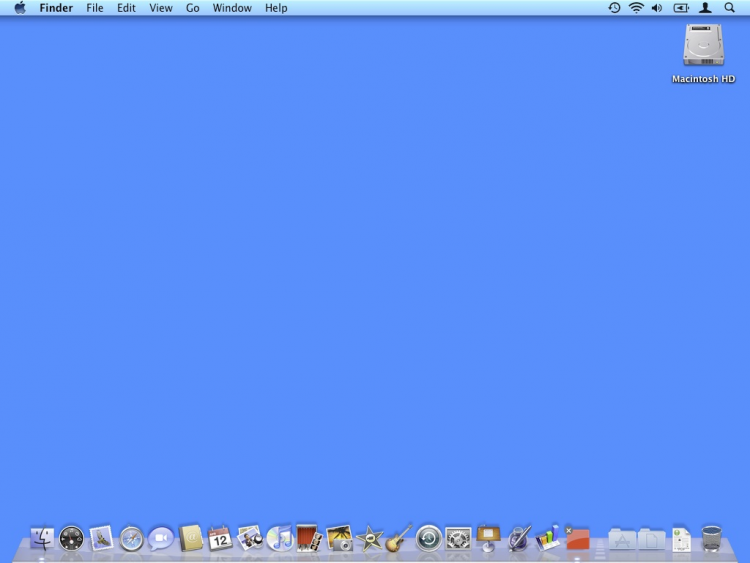
Task: Launch Keynote podium icon
Action: click(x=488, y=538)
